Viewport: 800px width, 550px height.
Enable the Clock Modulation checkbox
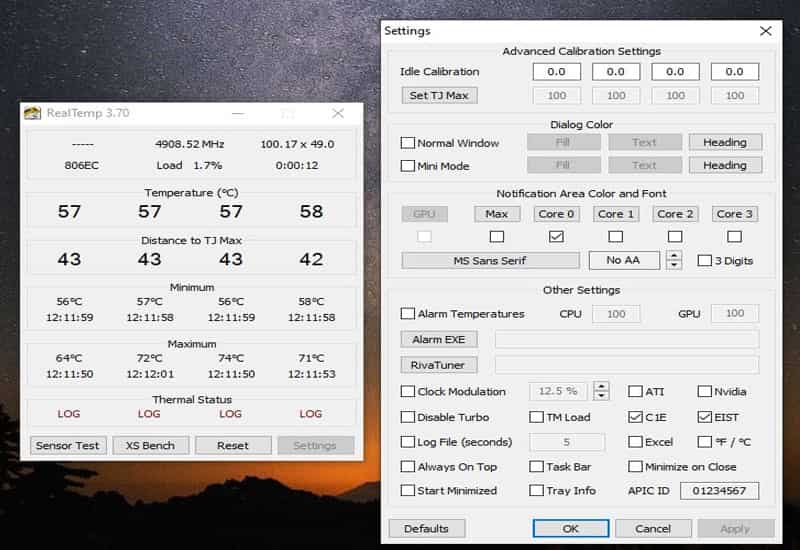(408, 391)
